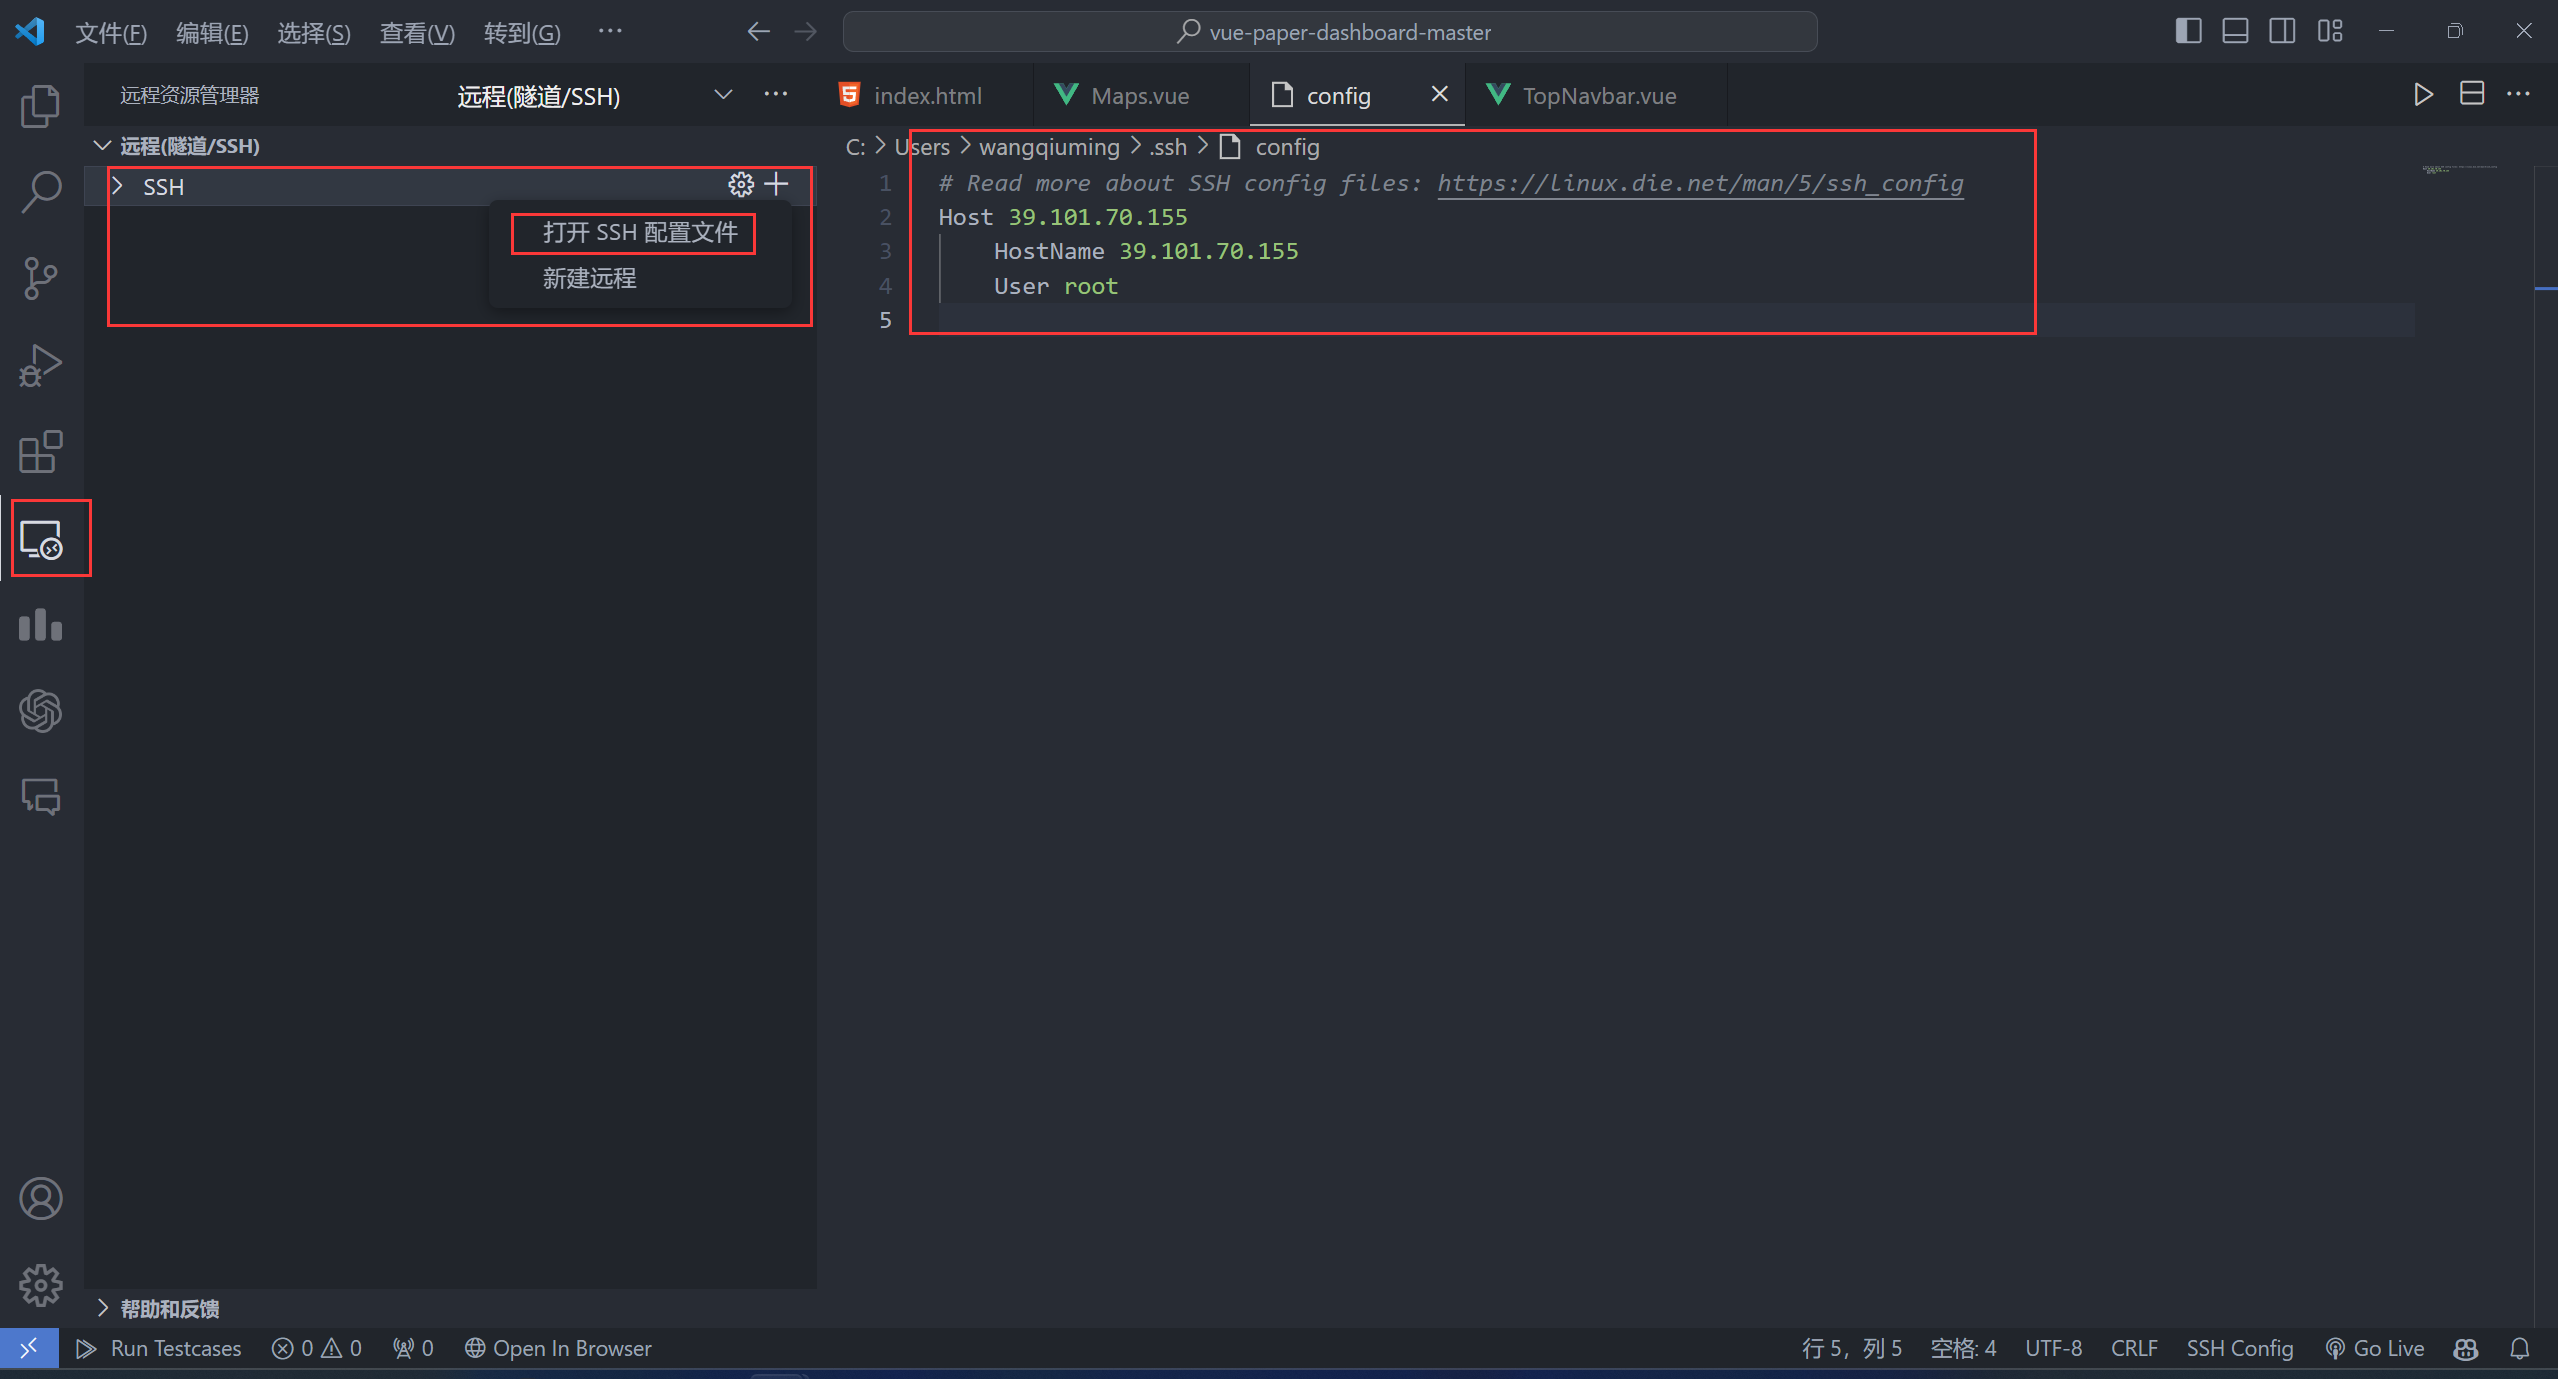Click the config breadcrumb item
Image resolution: width=2558 pixels, height=1379 pixels.
(1270, 147)
